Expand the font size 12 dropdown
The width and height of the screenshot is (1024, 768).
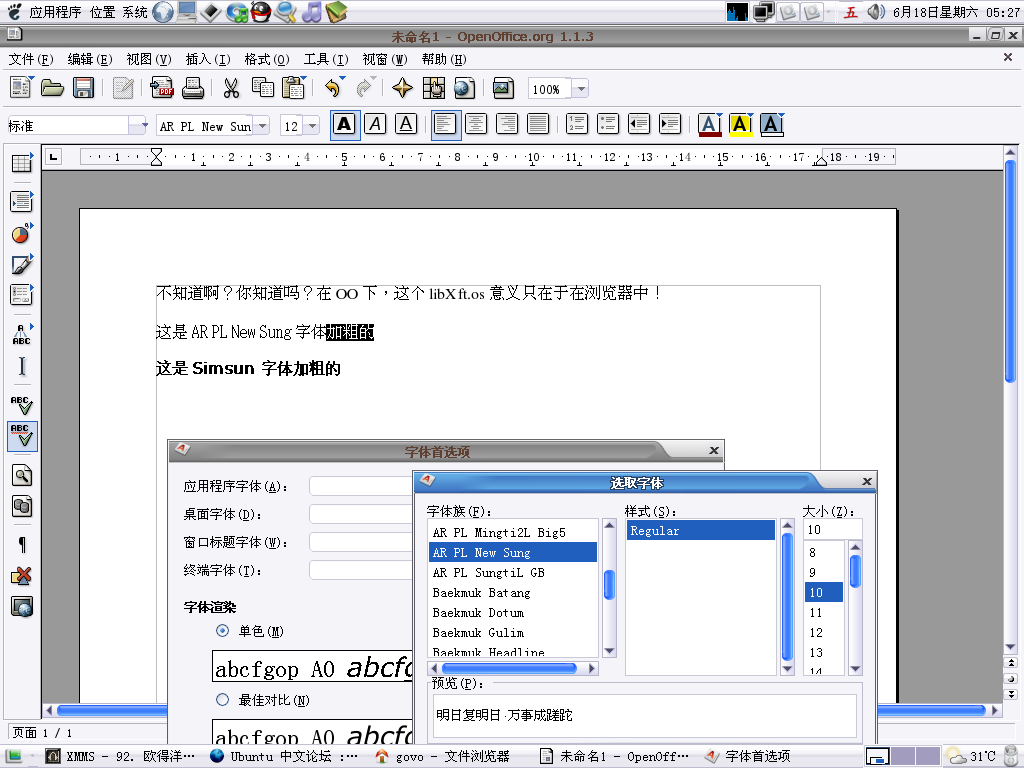click(312, 125)
